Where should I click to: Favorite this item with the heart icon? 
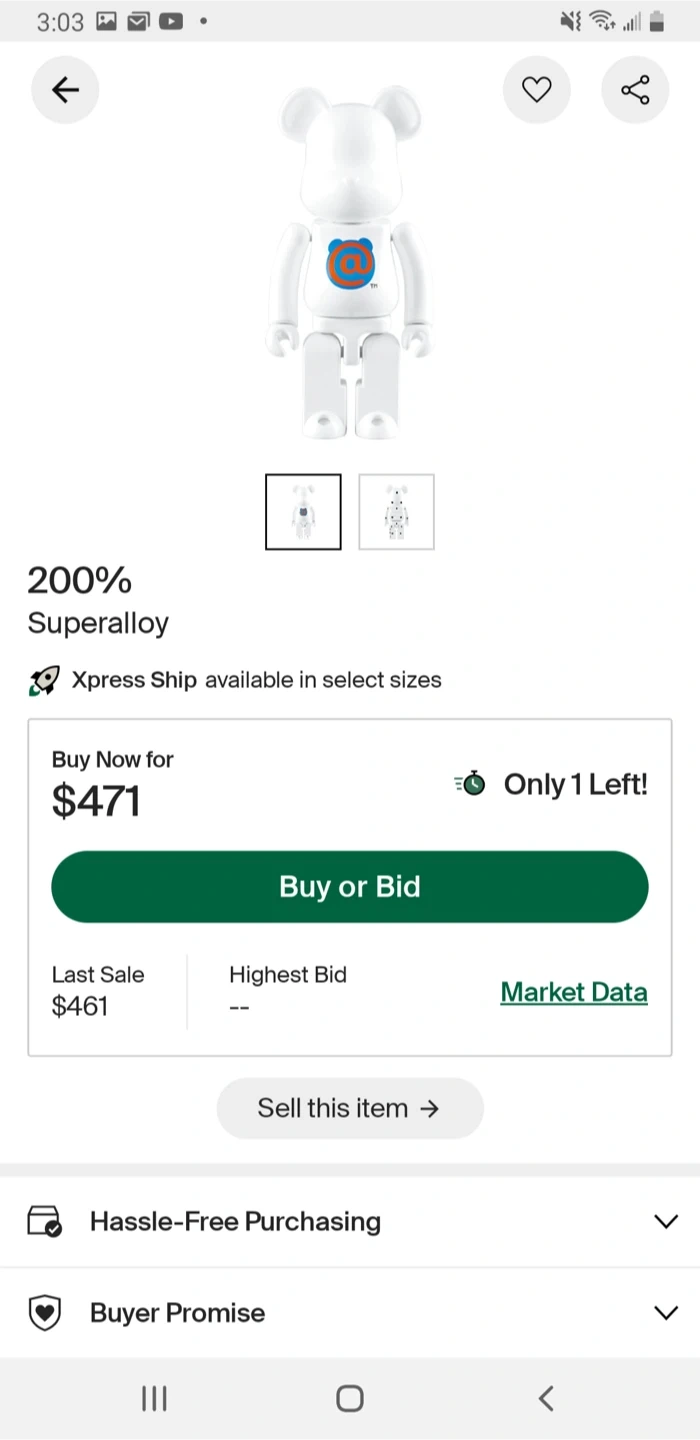[x=537, y=90]
